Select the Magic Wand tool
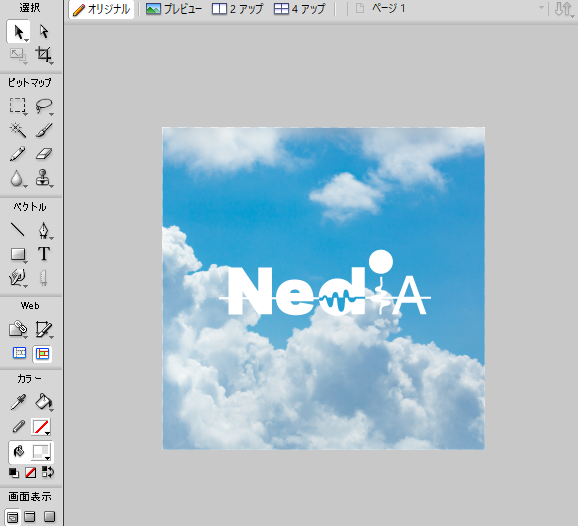The width and height of the screenshot is (578, 526). pos(17,129)
